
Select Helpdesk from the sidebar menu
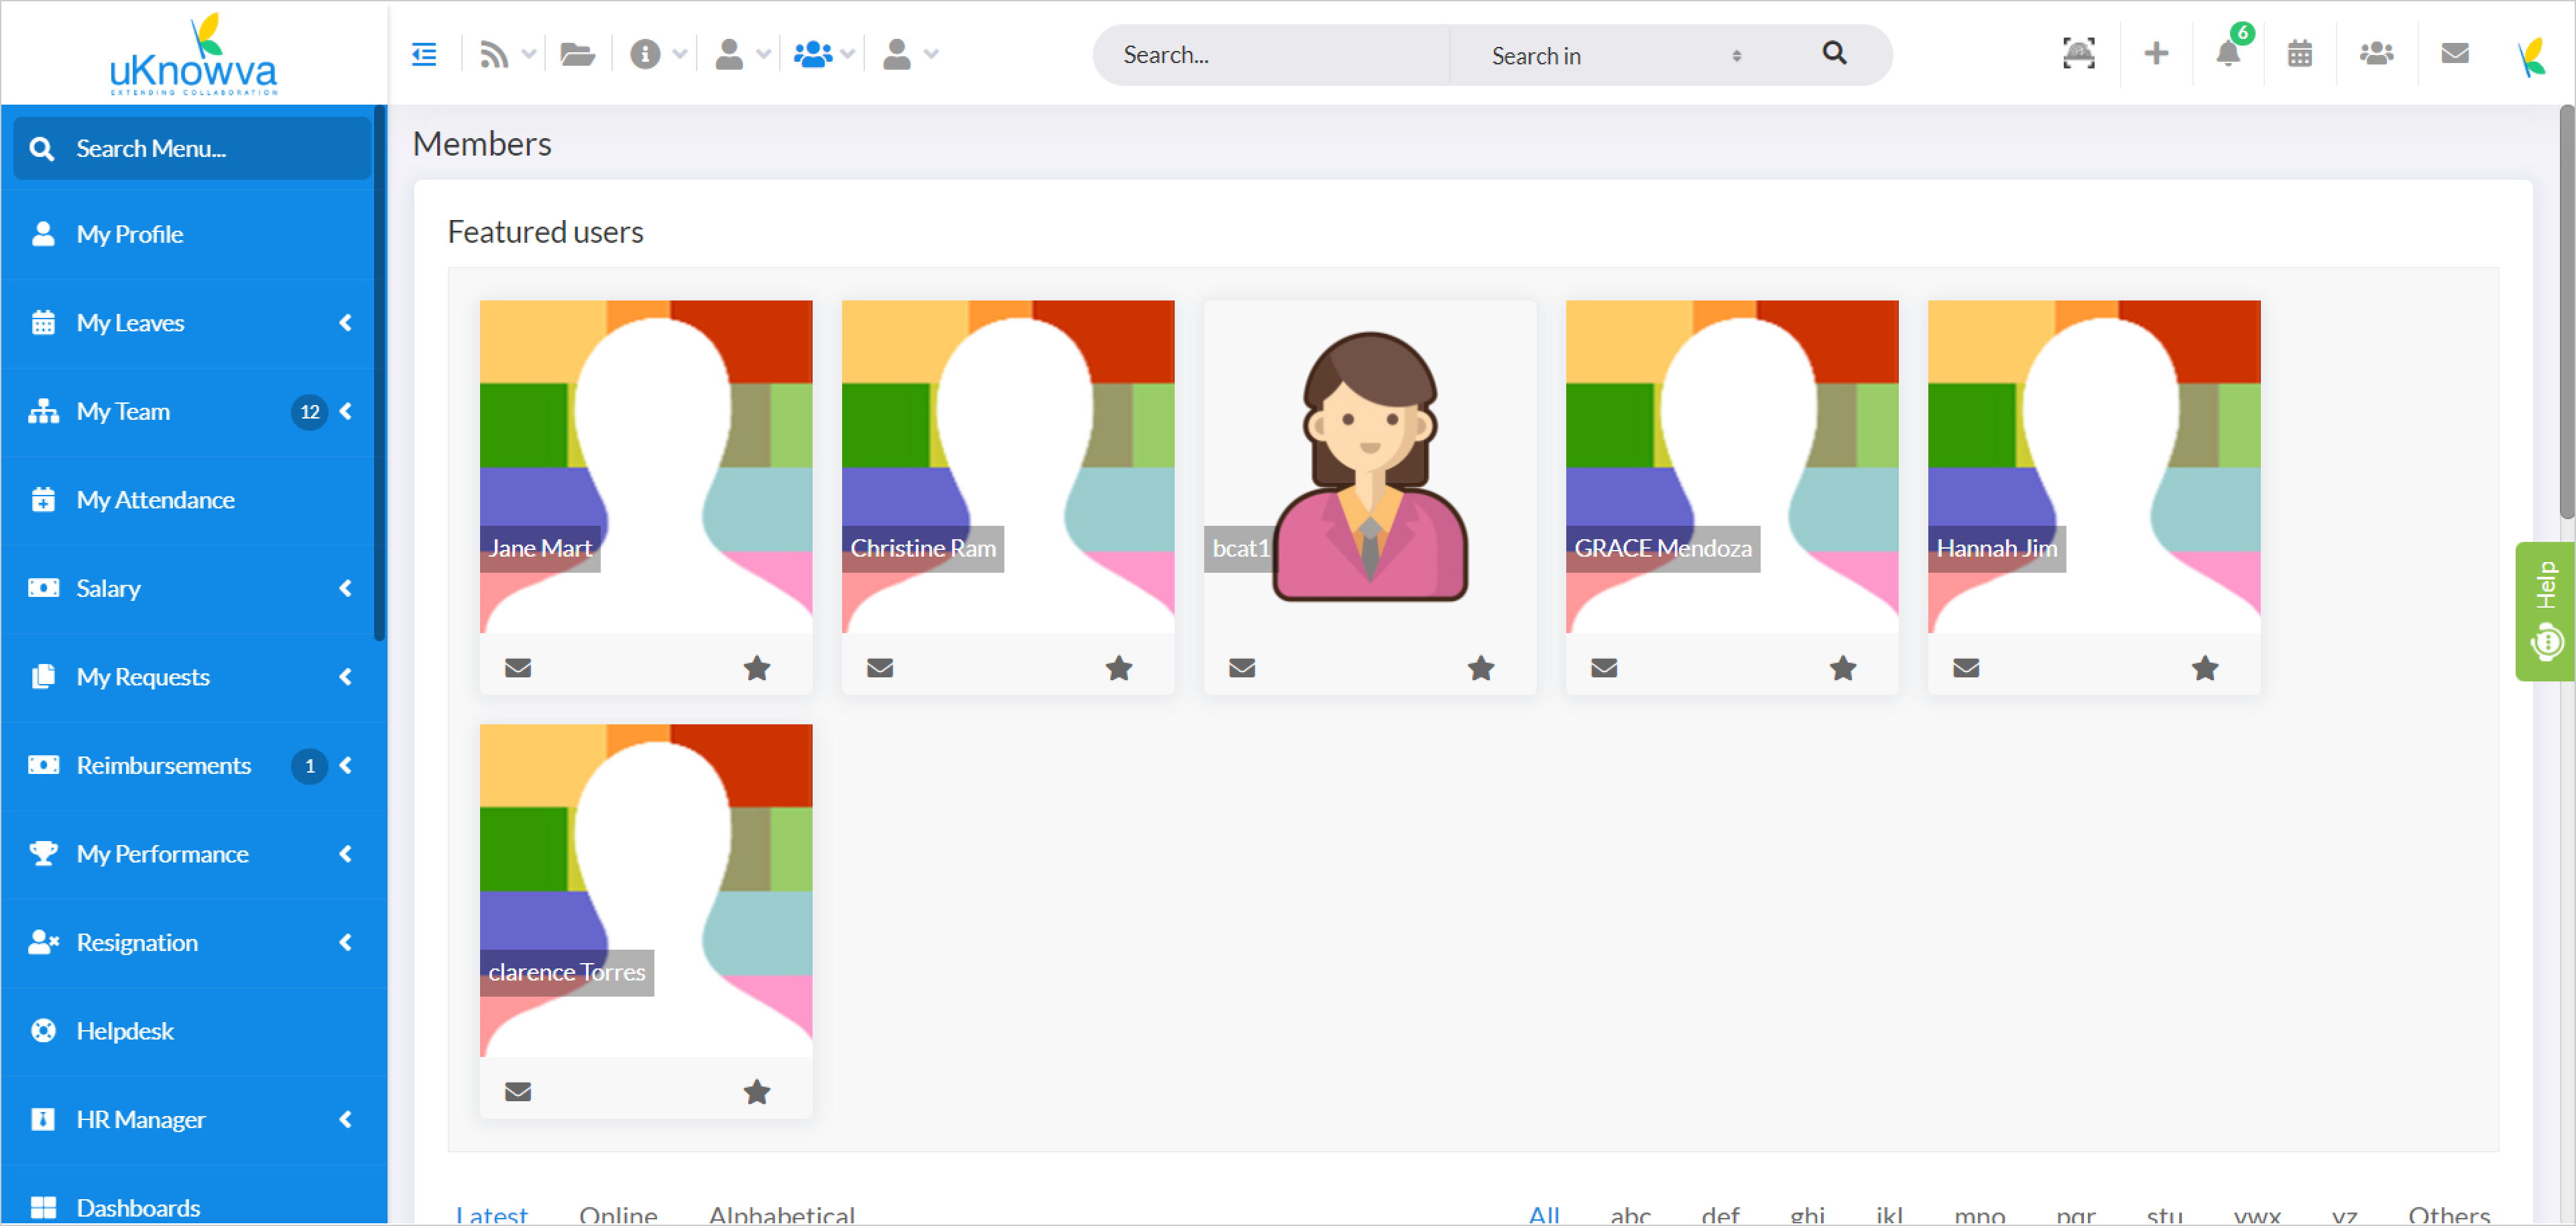point(125,1031)
